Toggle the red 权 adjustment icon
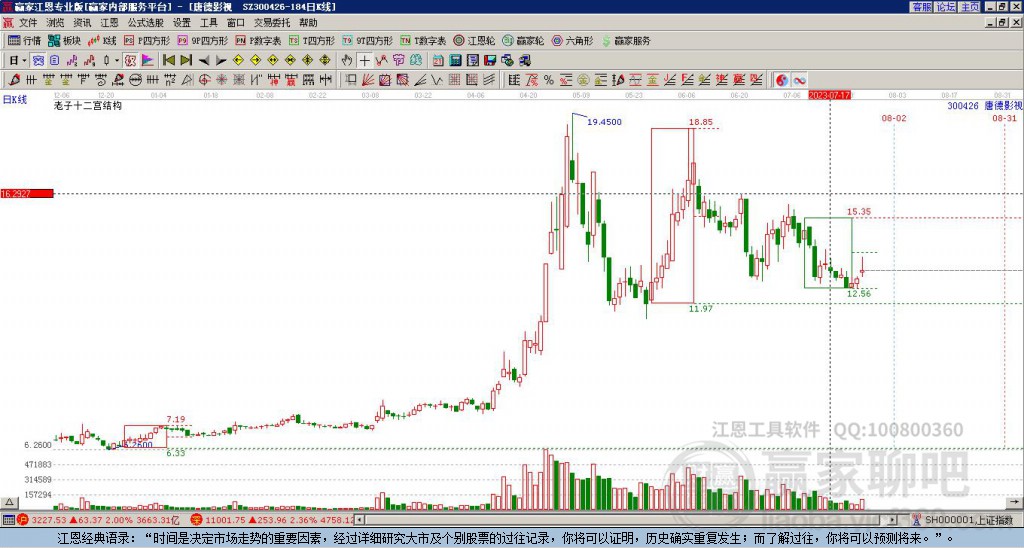Viewport: 1024px width, 548px height. 130,61
